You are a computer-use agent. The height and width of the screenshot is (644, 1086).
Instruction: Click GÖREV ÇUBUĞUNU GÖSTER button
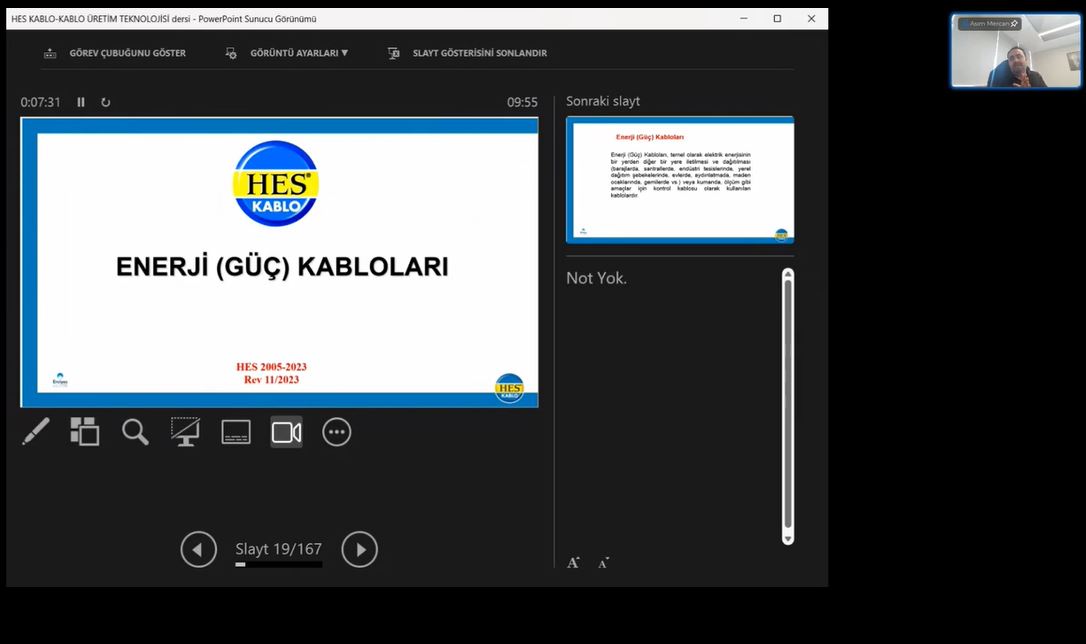(127, 53)
